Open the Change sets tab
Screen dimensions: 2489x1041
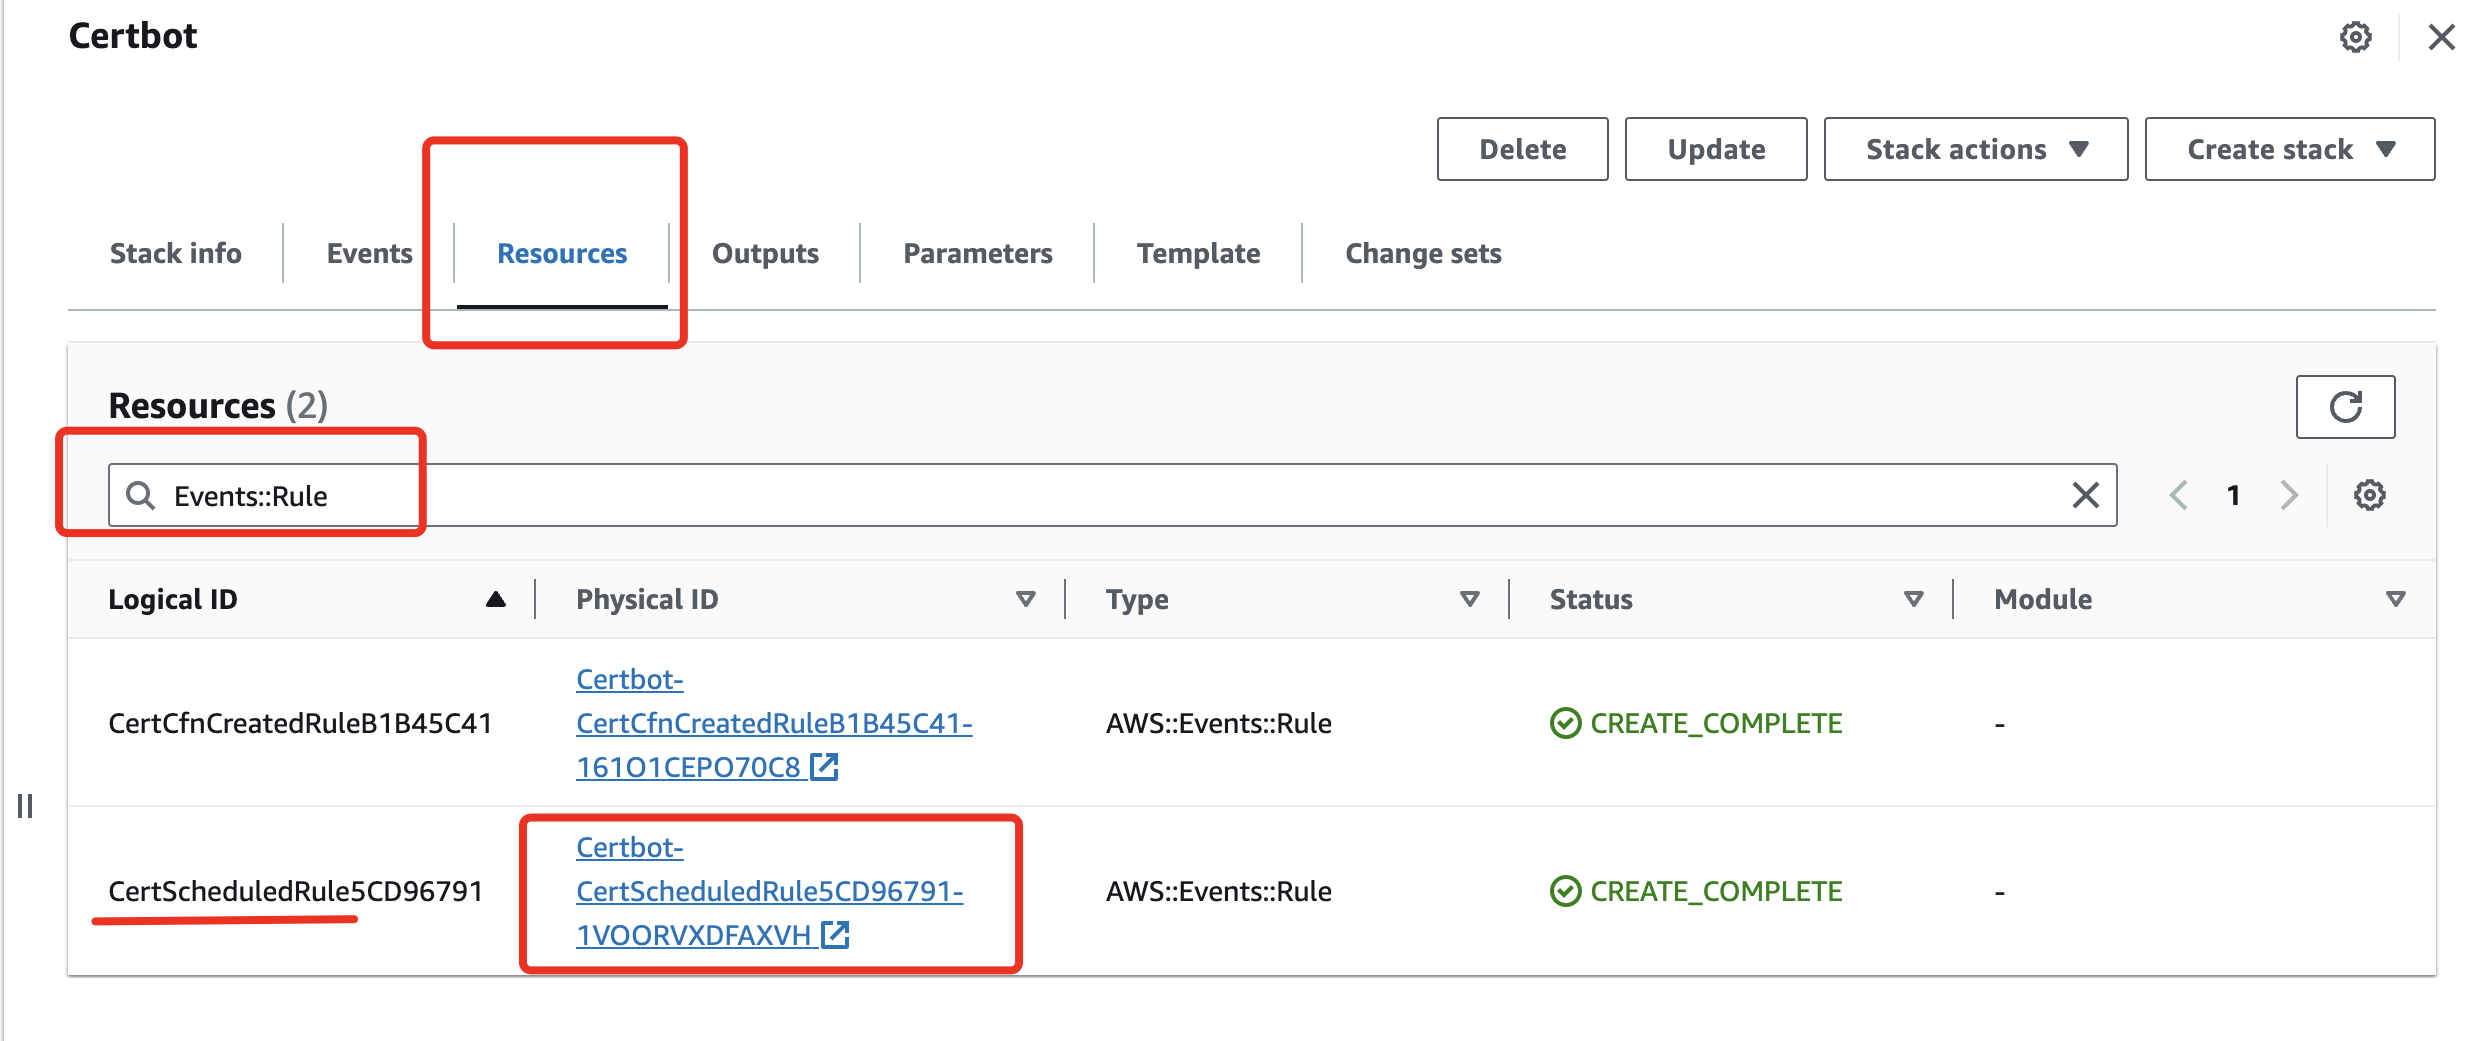coord(1423,253)
